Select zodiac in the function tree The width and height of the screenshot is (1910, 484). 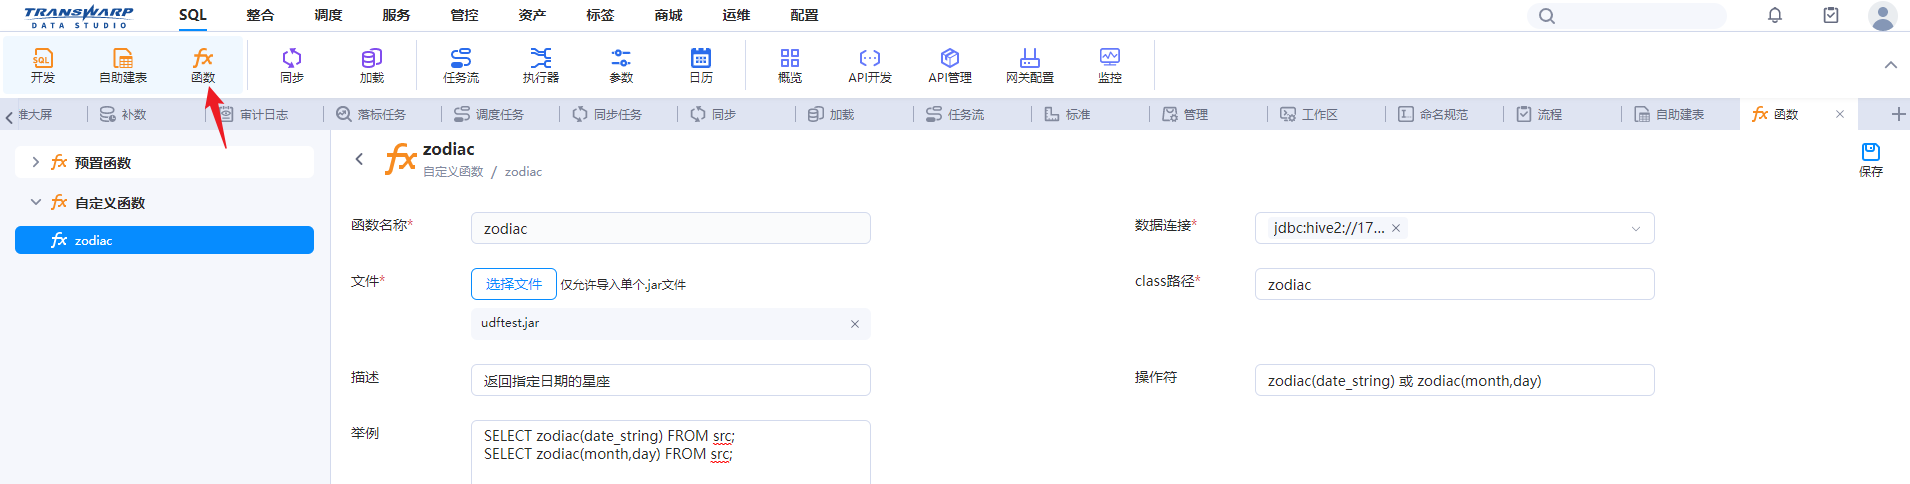164,240
